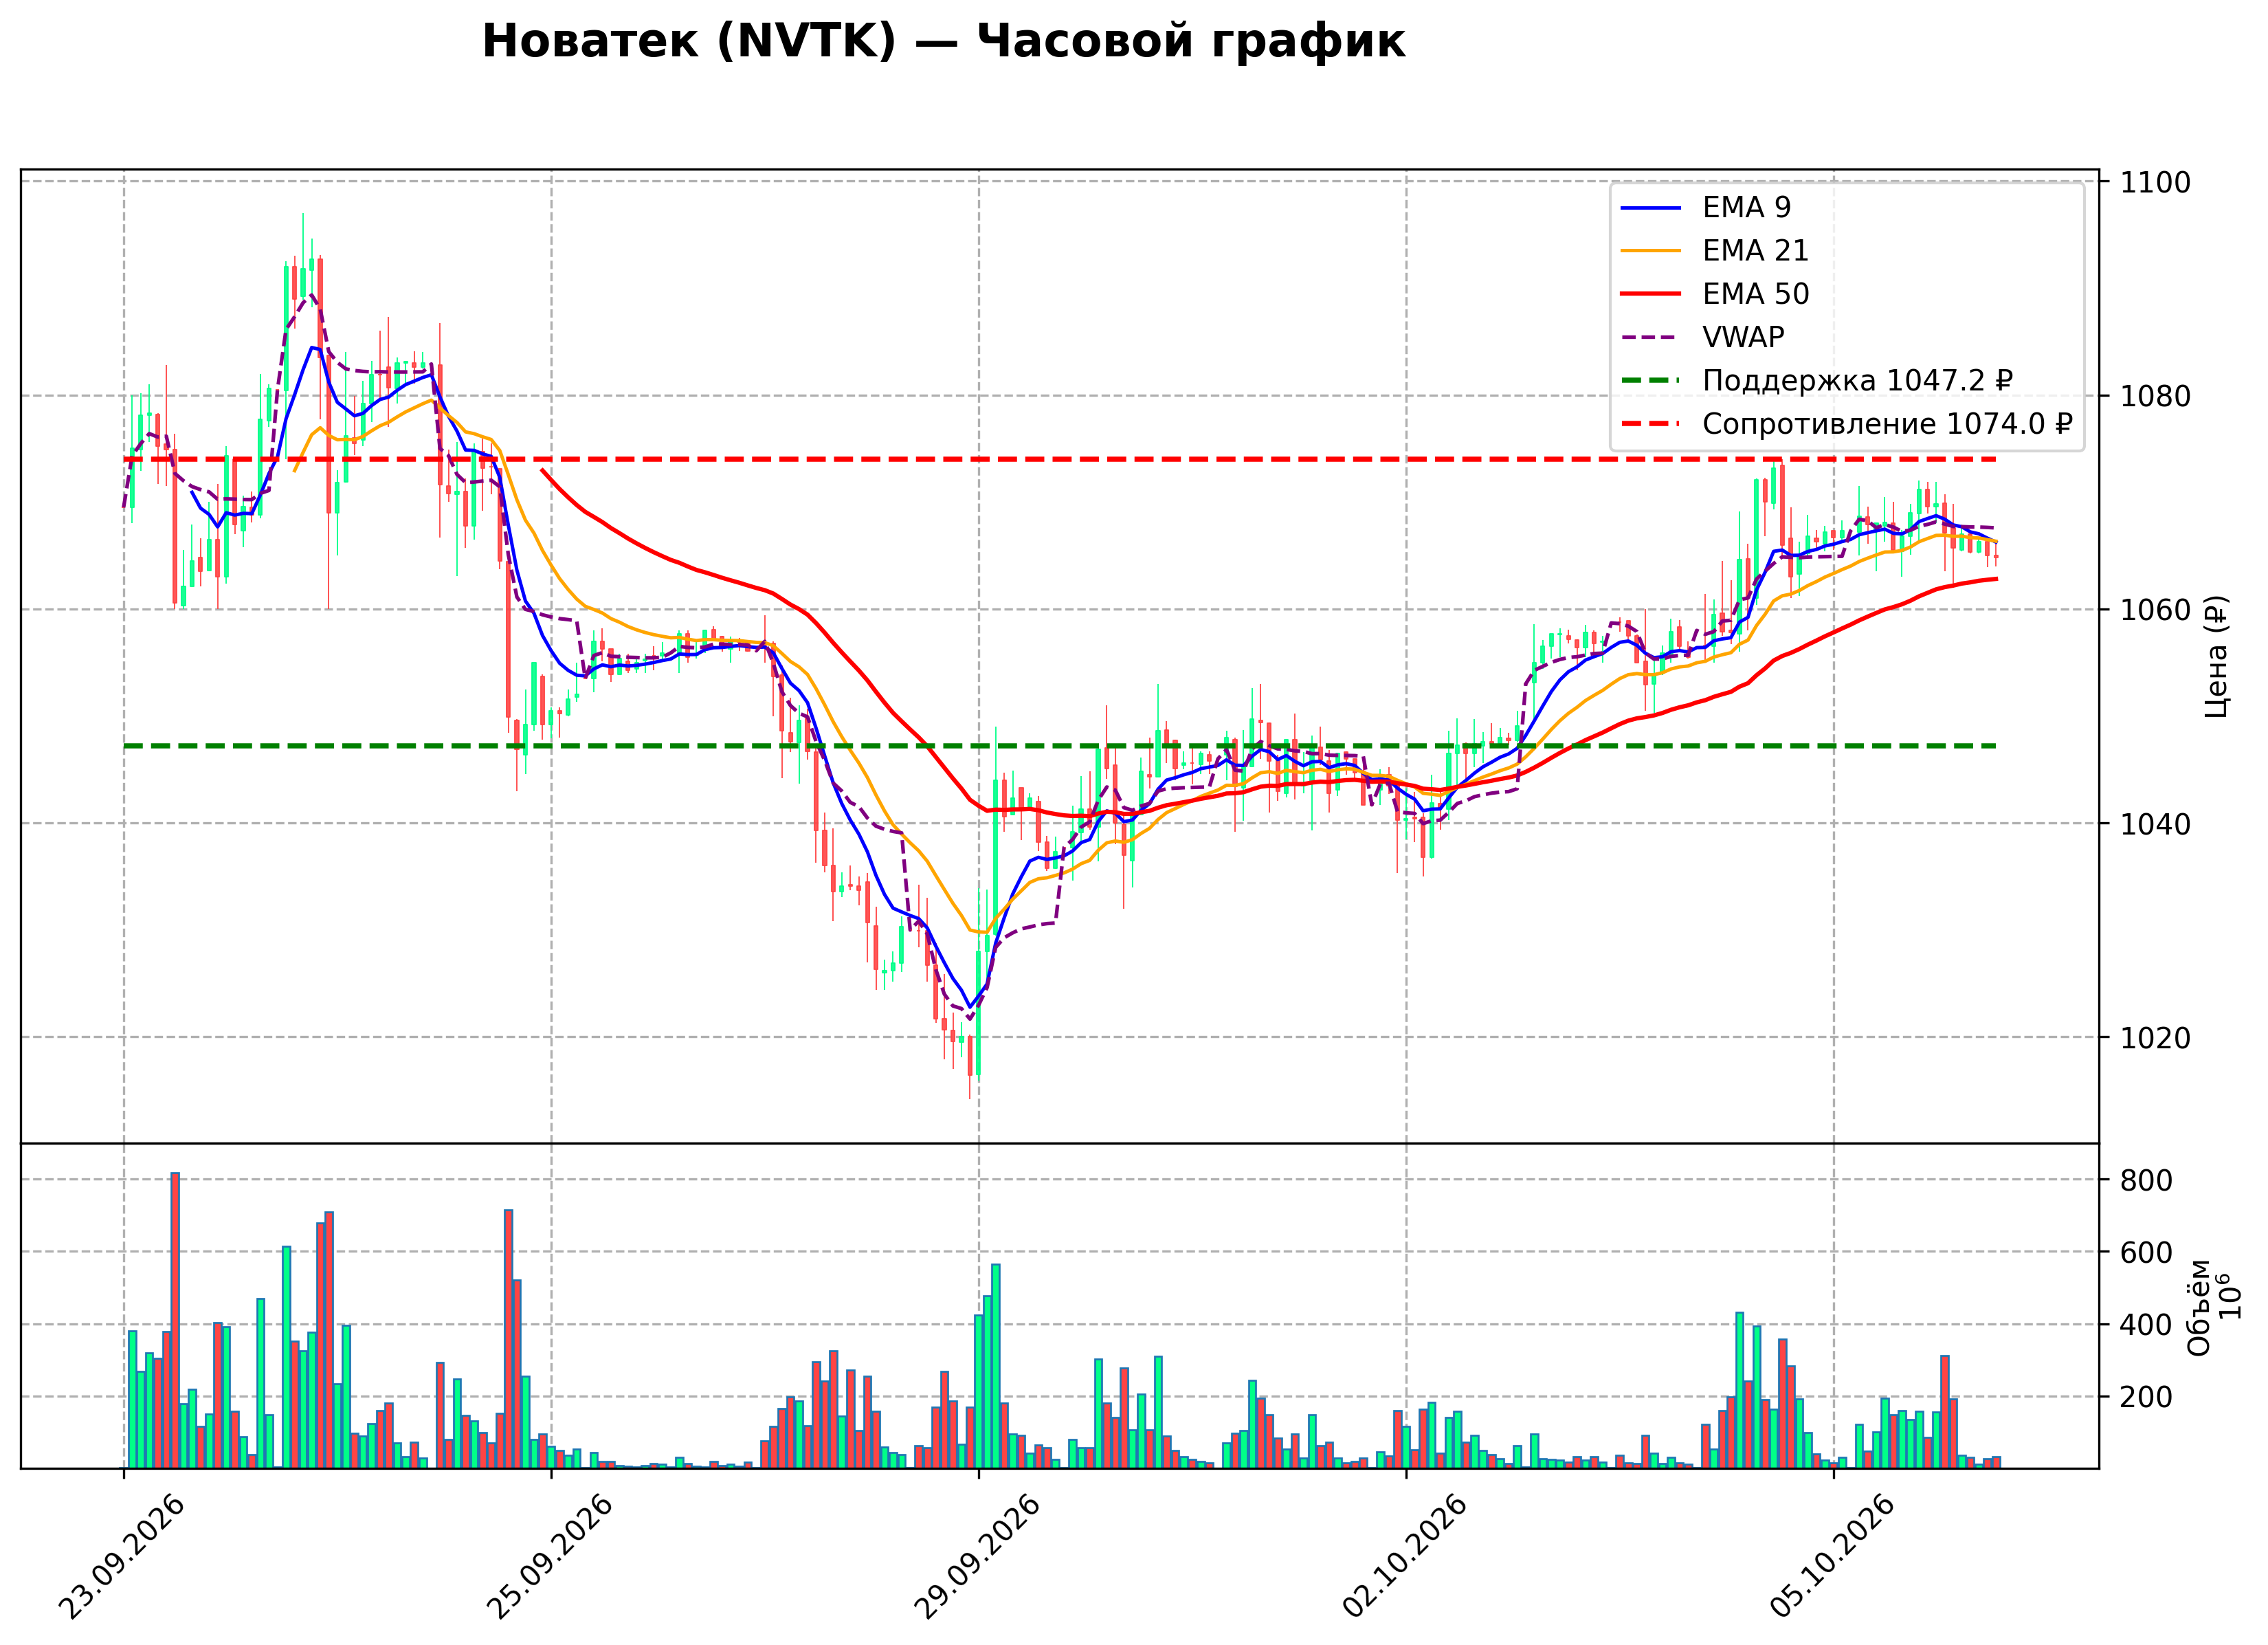Click the blue EMA 9 line sample in the legend
The height and width of the screenshot is (1645, 2268).
(x=1651, y=208)
